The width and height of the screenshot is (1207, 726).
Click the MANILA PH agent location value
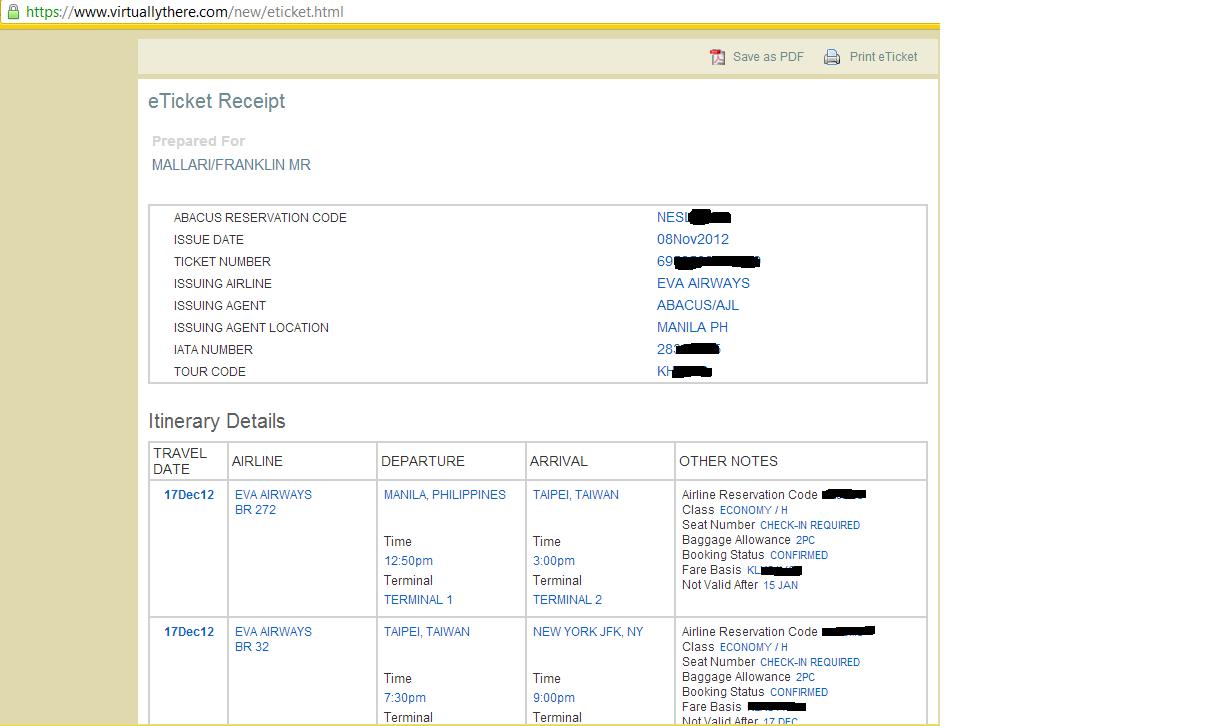[692, 327]
